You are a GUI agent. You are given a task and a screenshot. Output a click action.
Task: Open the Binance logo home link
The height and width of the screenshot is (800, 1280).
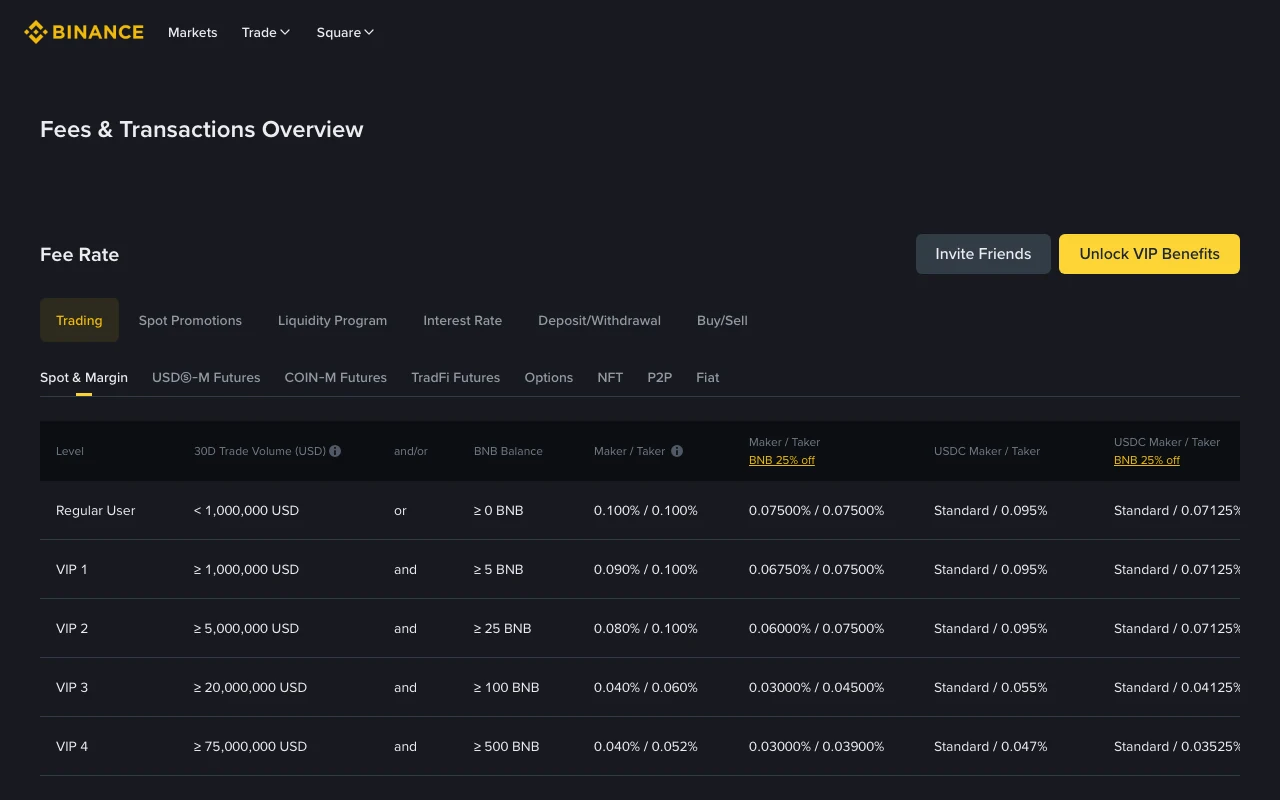click(x=84, y=32)
